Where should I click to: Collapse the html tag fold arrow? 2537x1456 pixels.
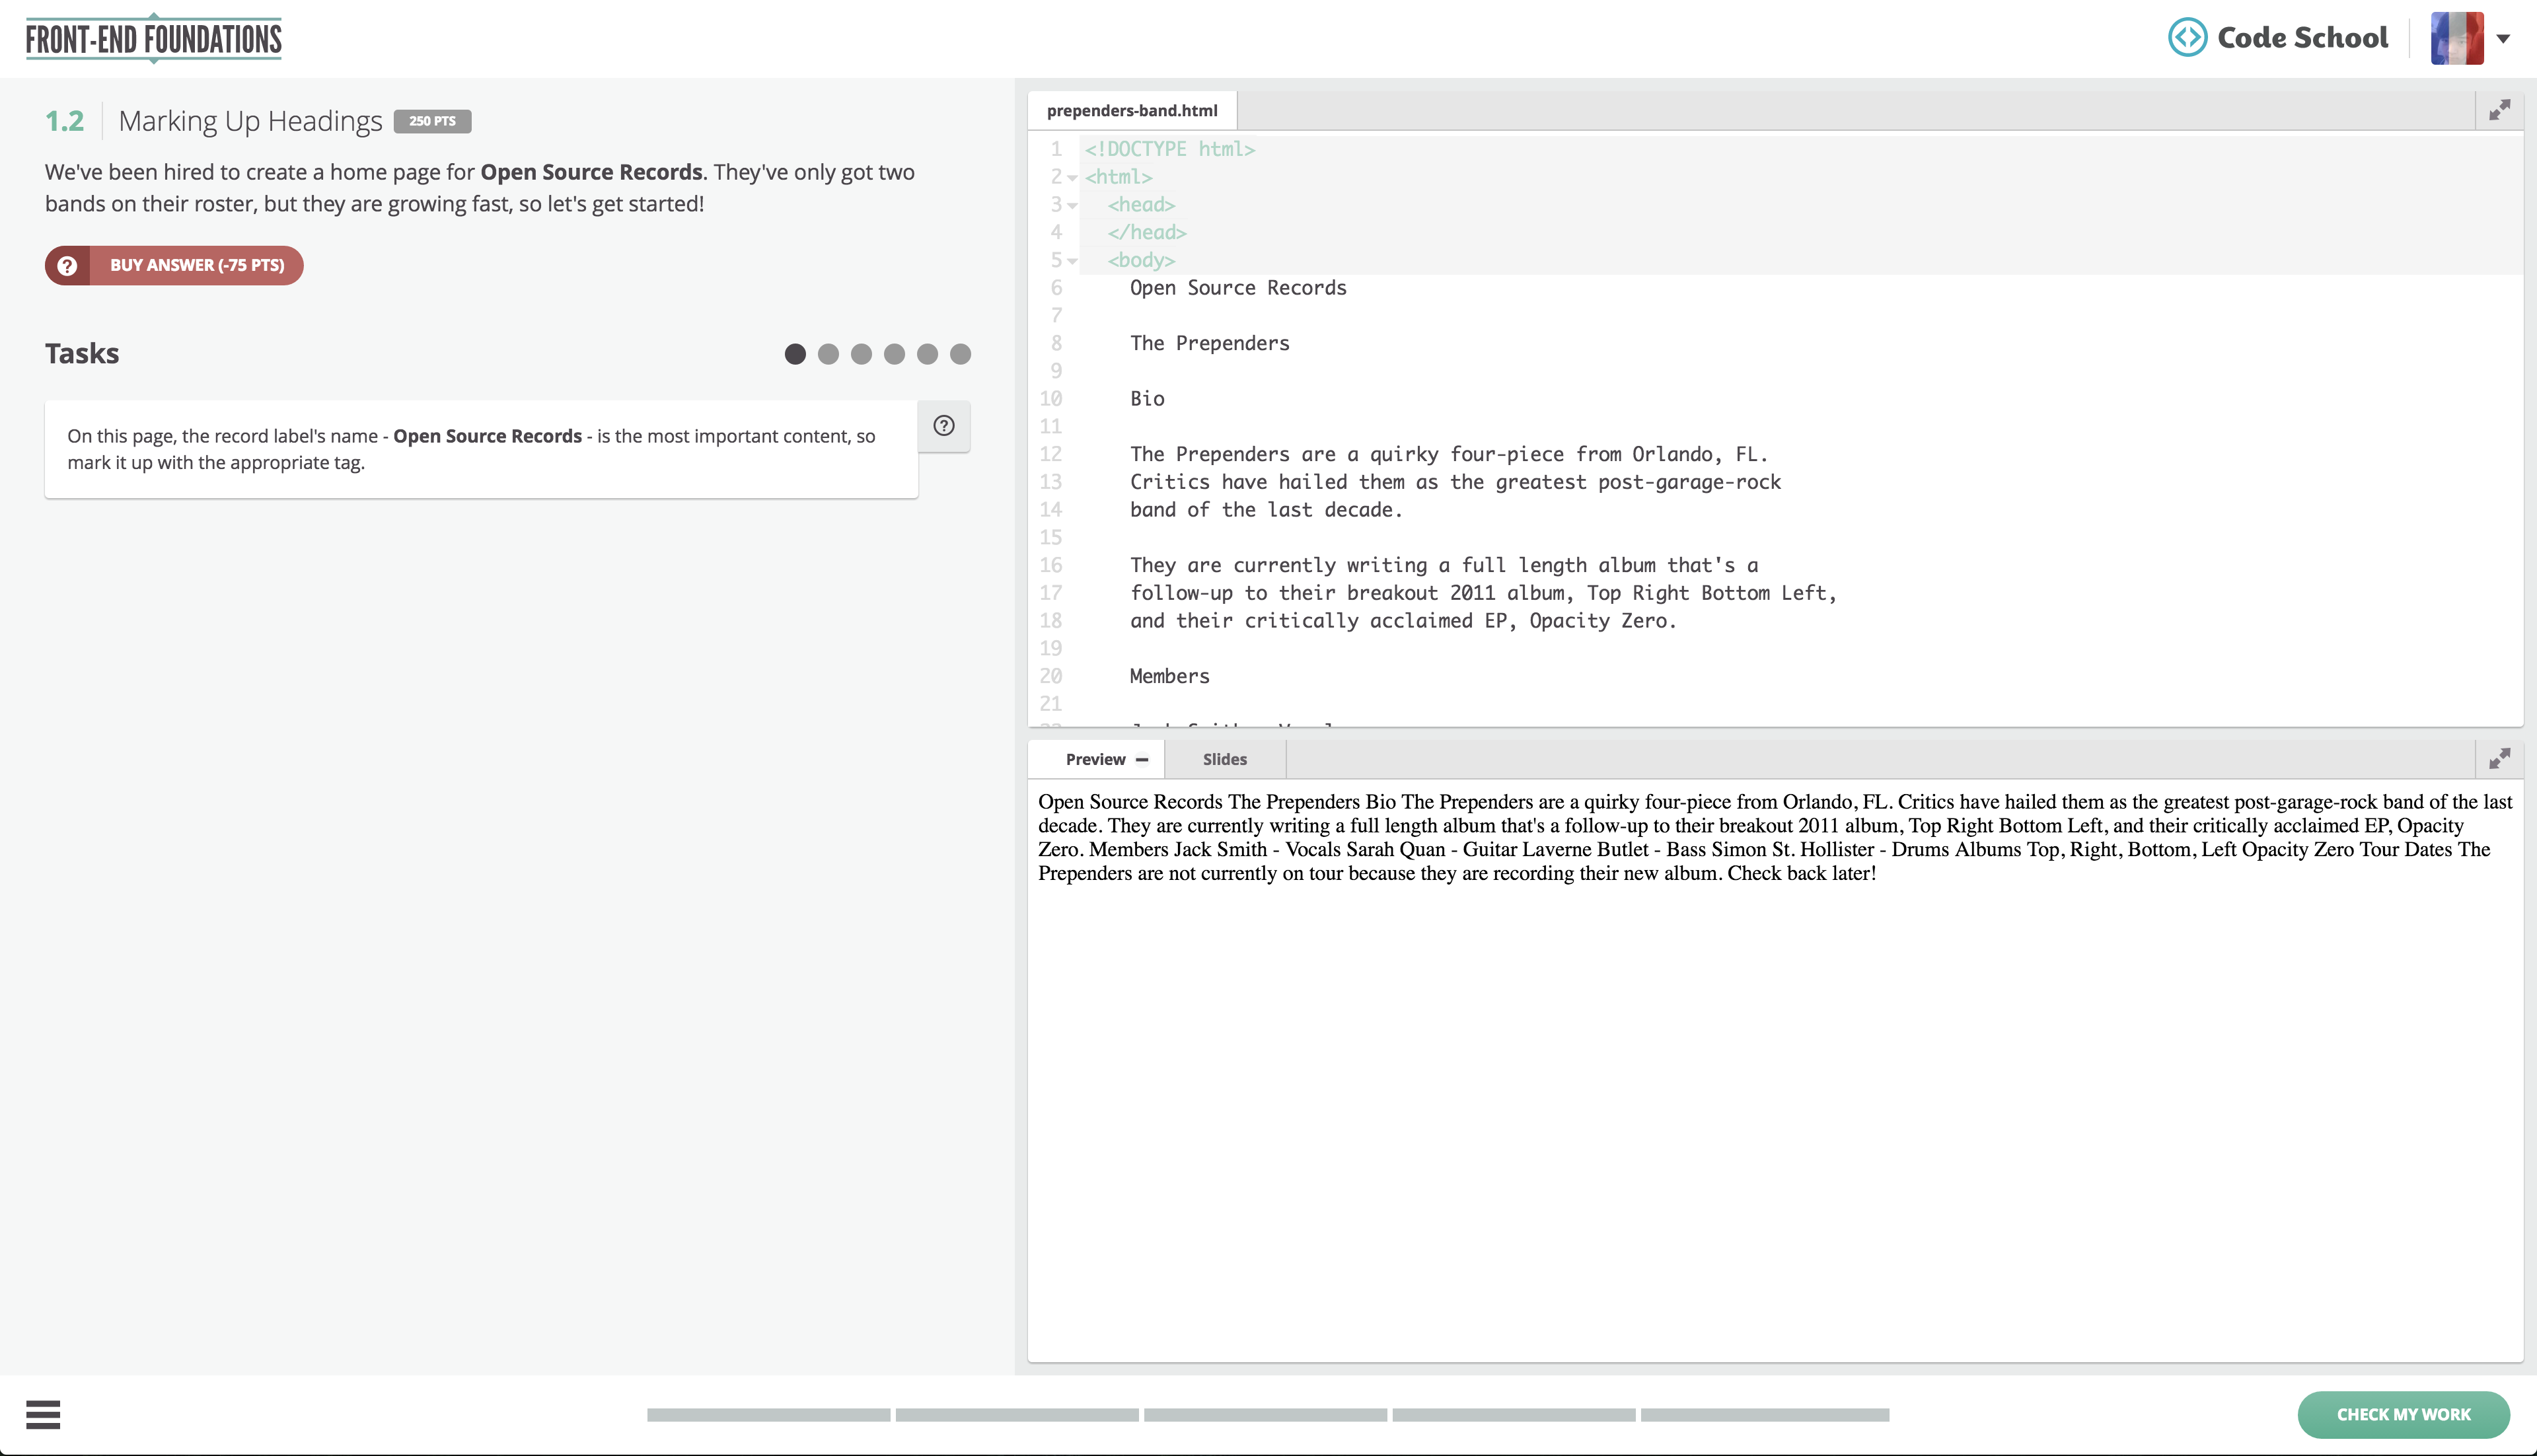pyautogui.click(x=1072, y=178)
